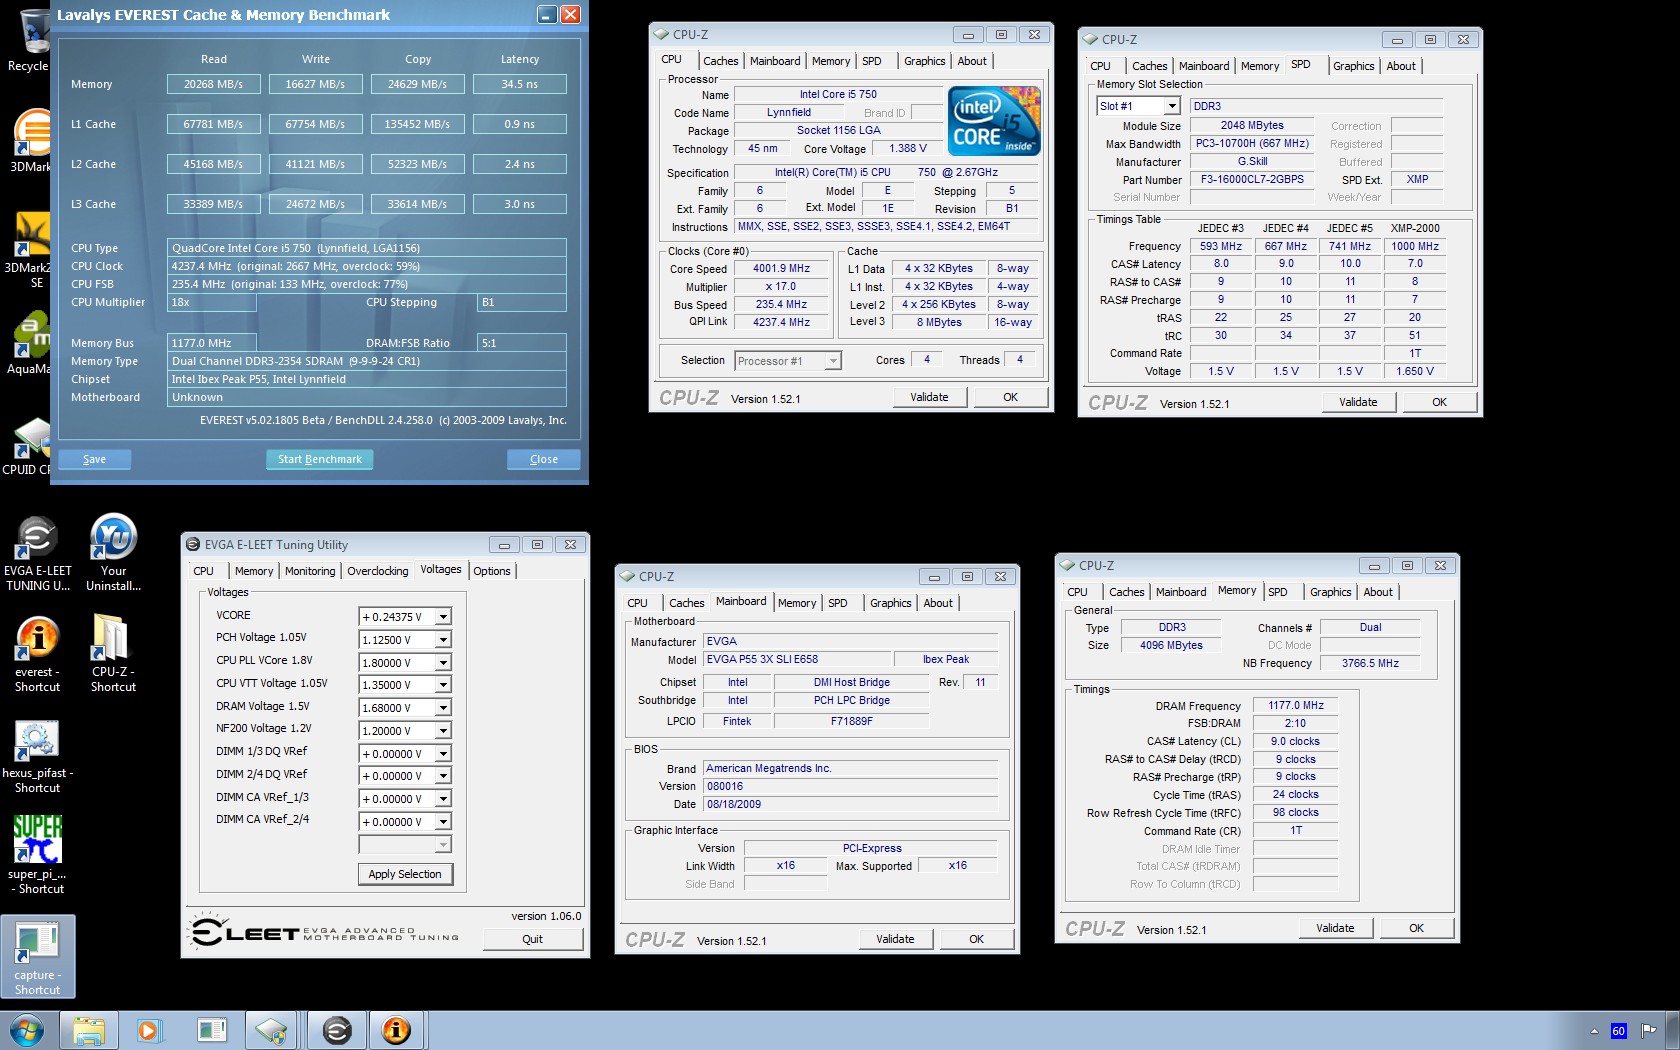Click the Action Center flag tray icon
Screen dimensions: 1680x1050
click(1648, 1030)
